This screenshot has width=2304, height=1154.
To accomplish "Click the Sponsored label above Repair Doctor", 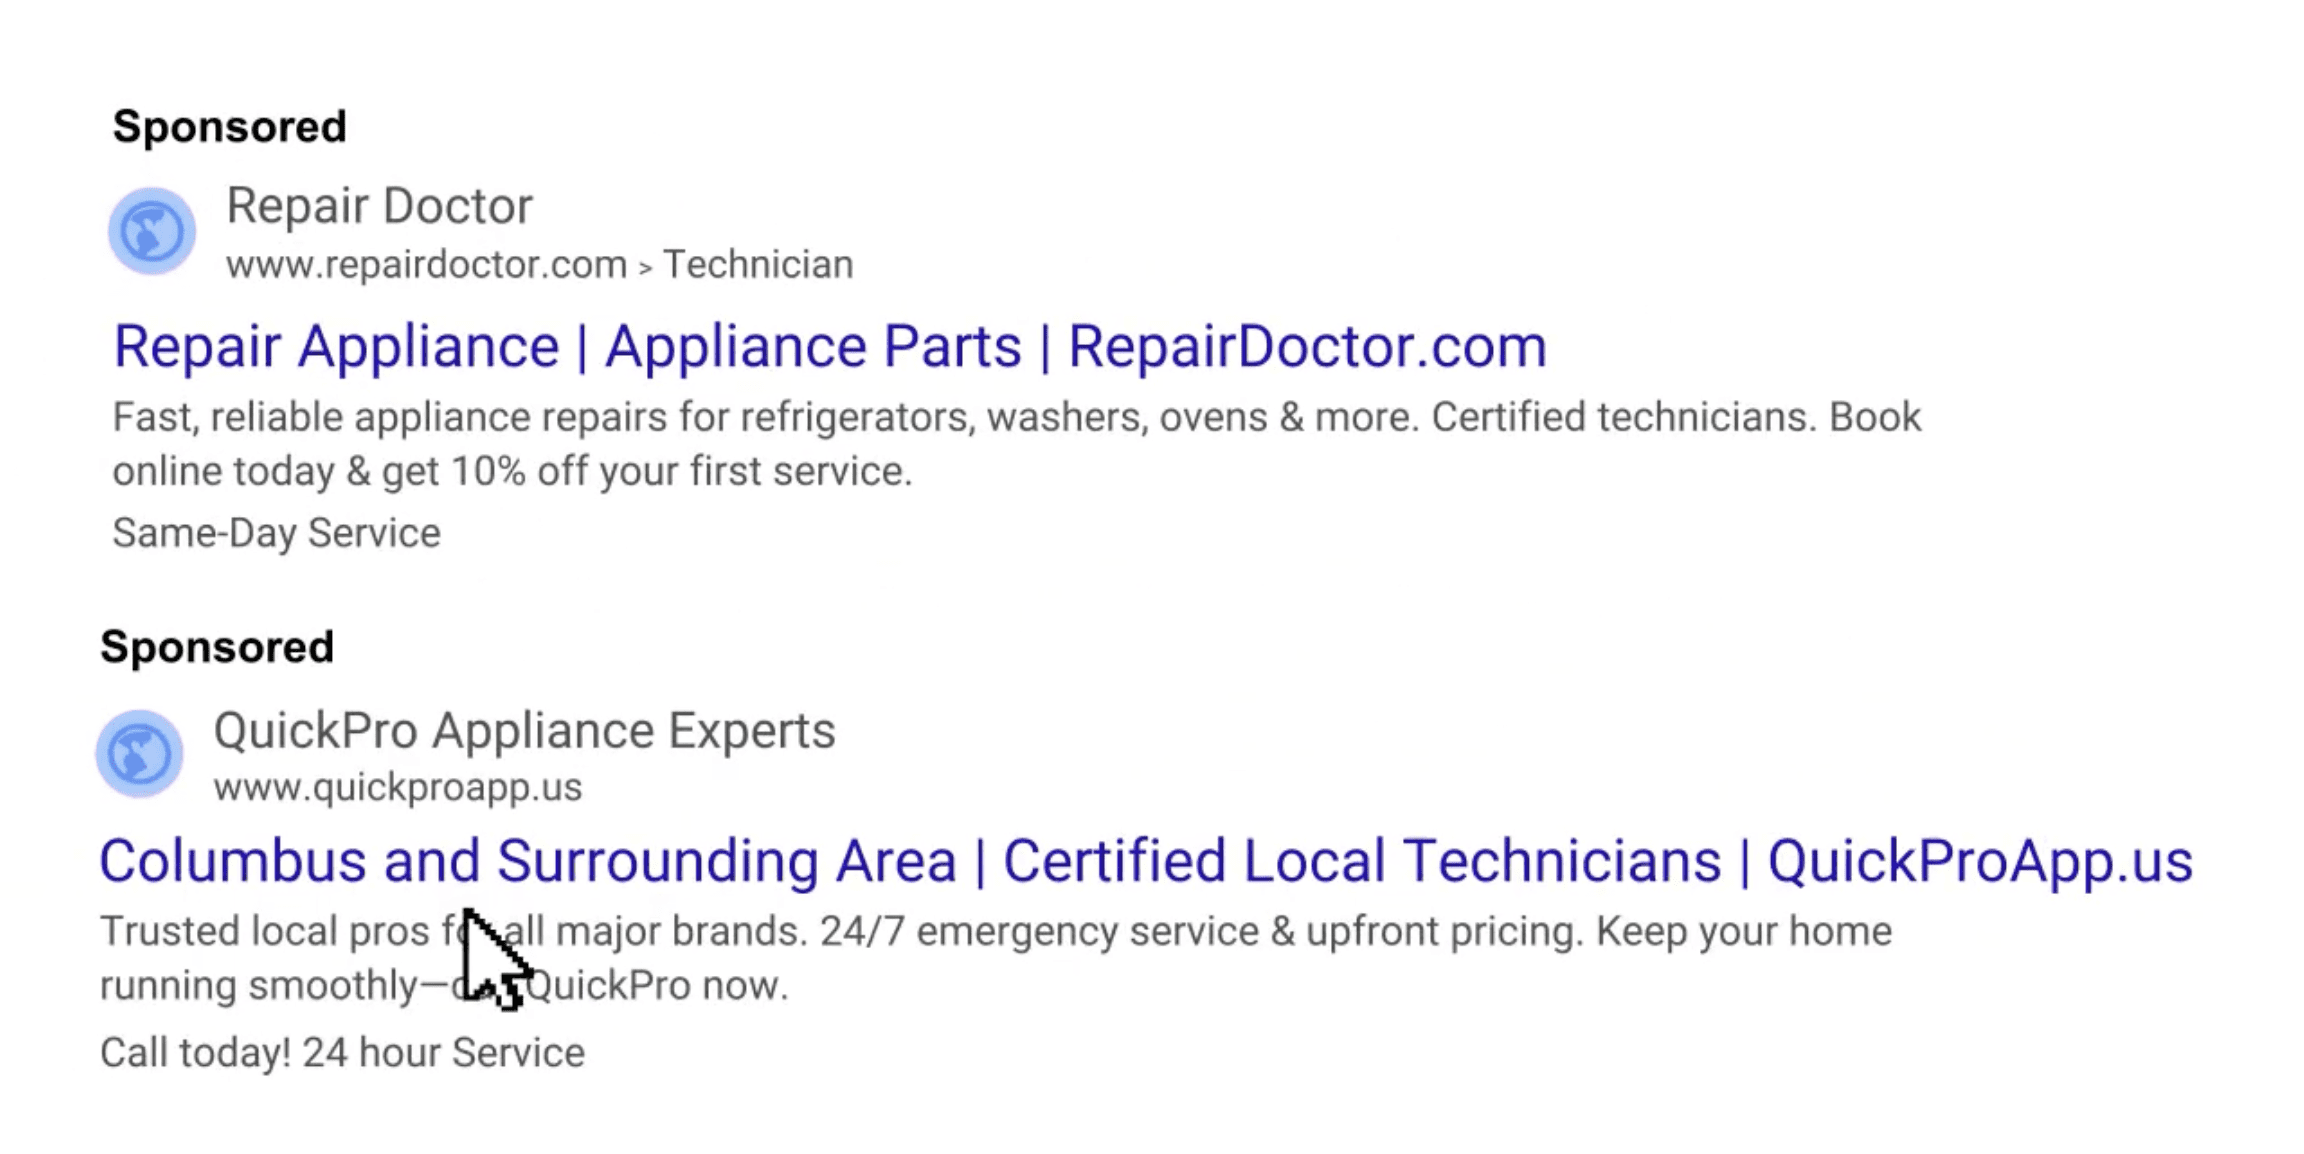I will pyautogui.click(x=229, y=127).
